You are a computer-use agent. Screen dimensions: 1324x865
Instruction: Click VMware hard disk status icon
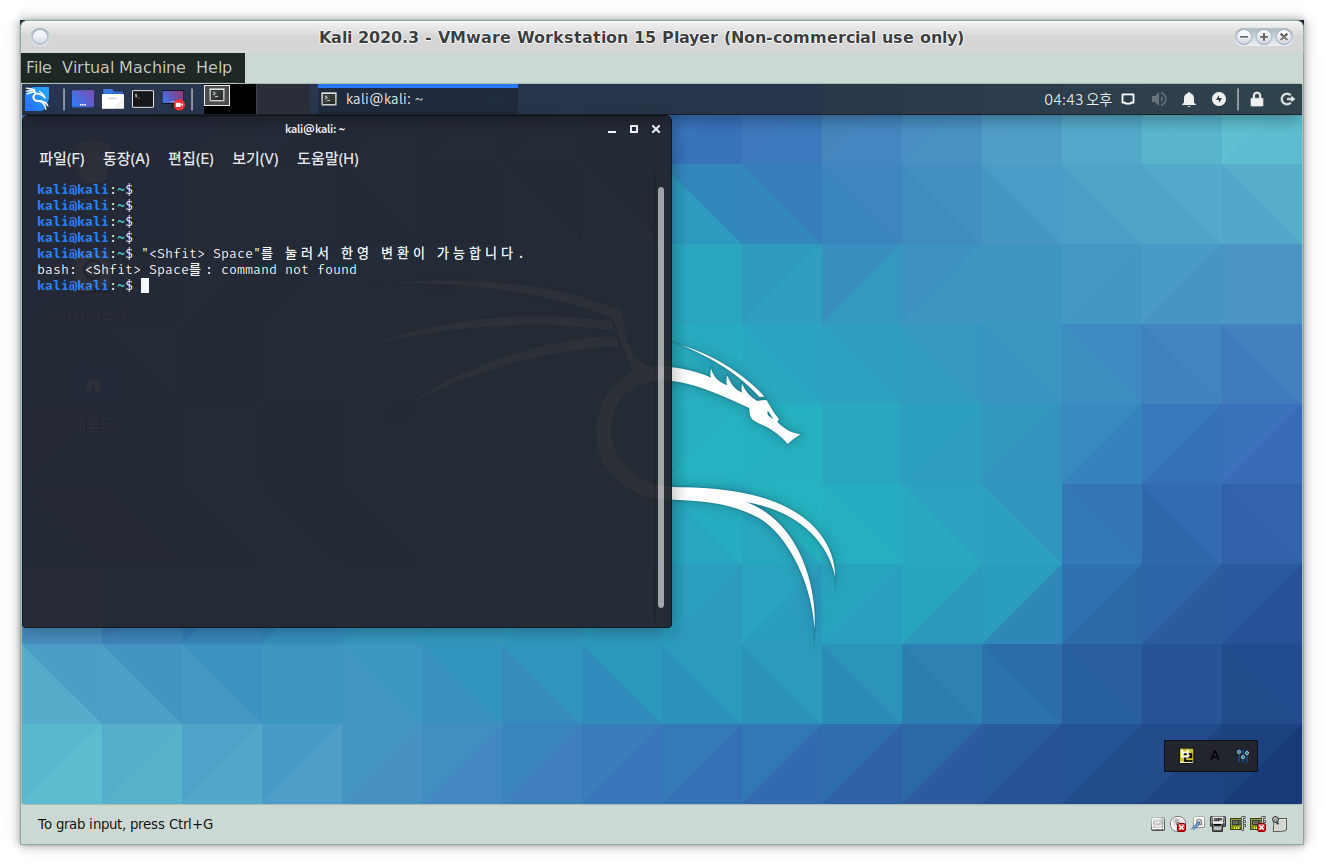[x=1158, y=825]
